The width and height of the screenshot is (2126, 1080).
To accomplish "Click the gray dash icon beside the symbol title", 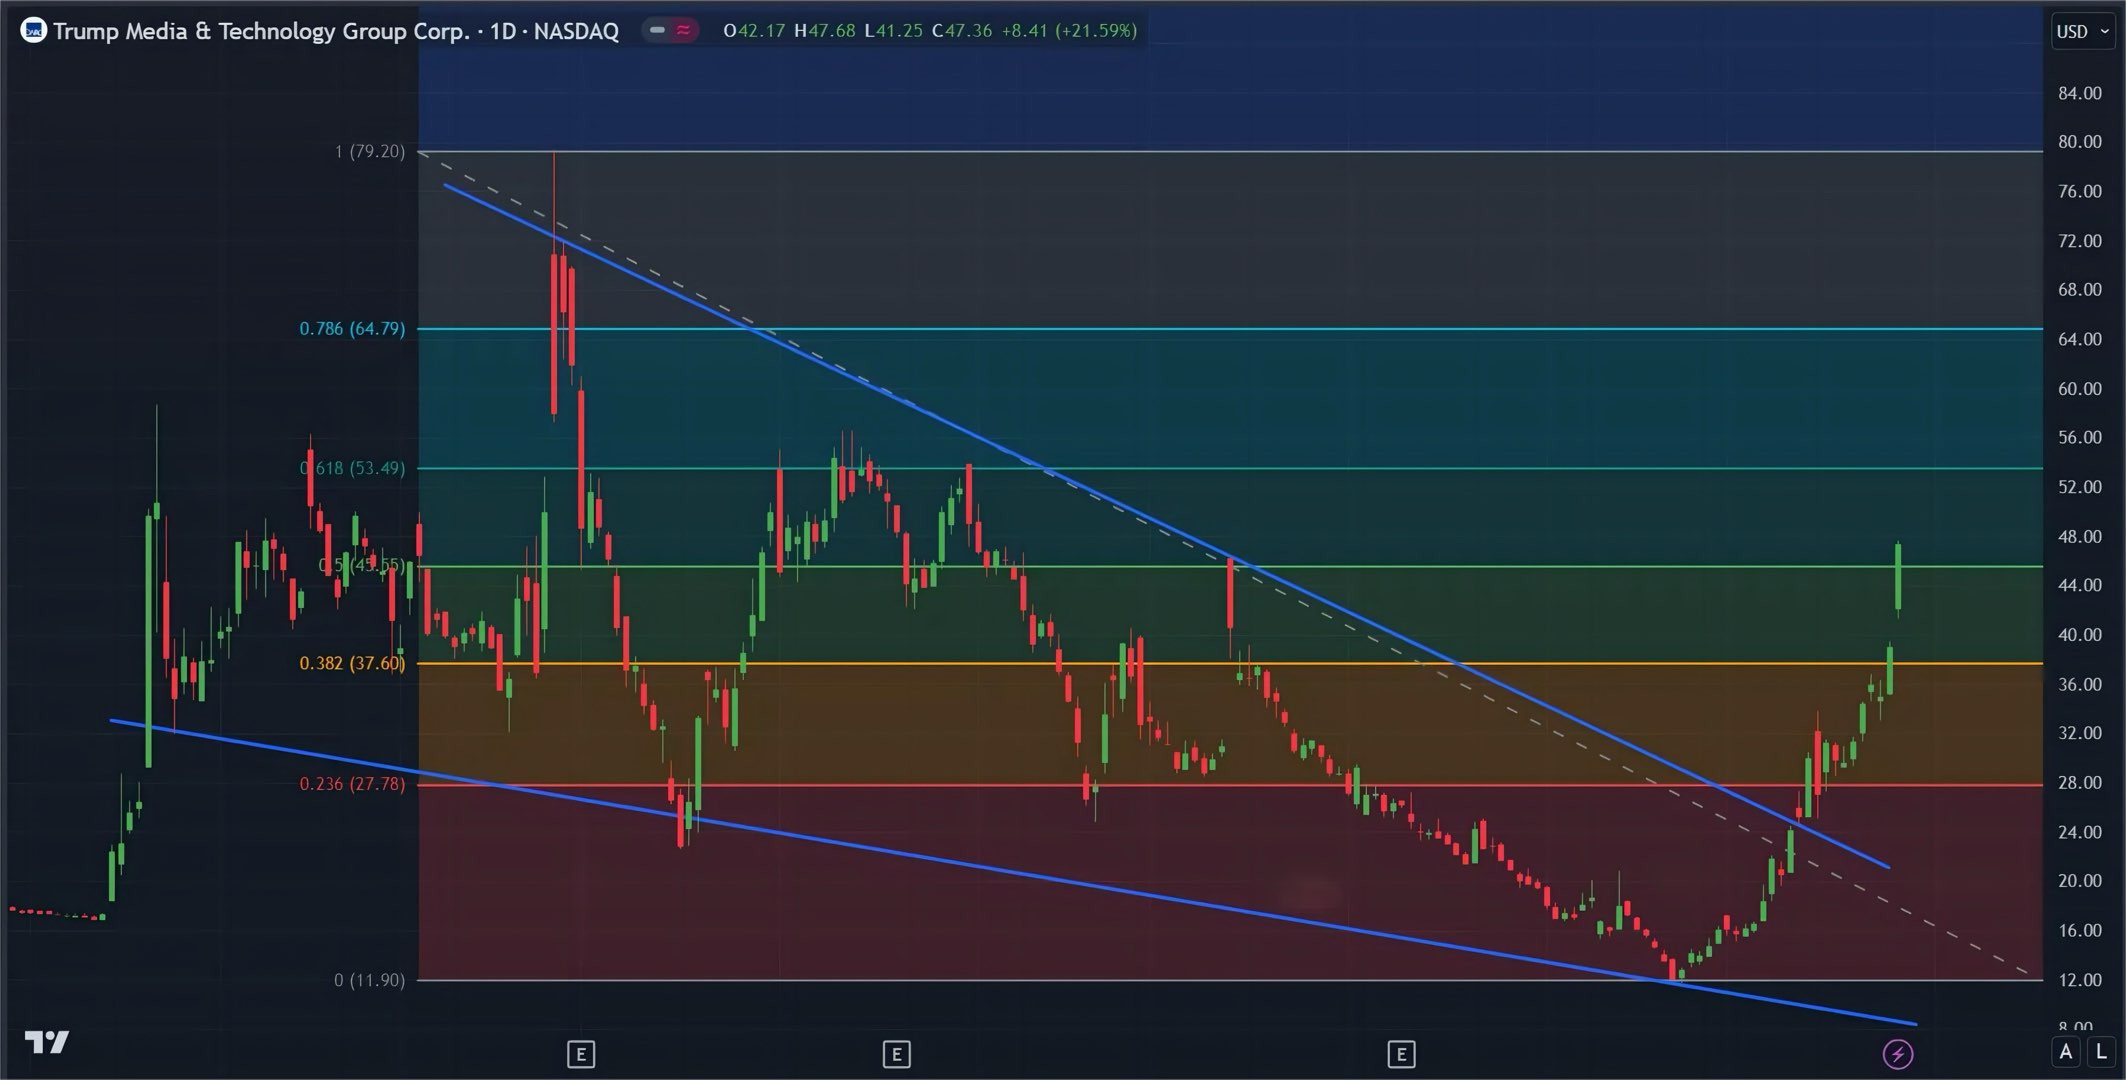I will pyautogui.click(x=657, y=30).
